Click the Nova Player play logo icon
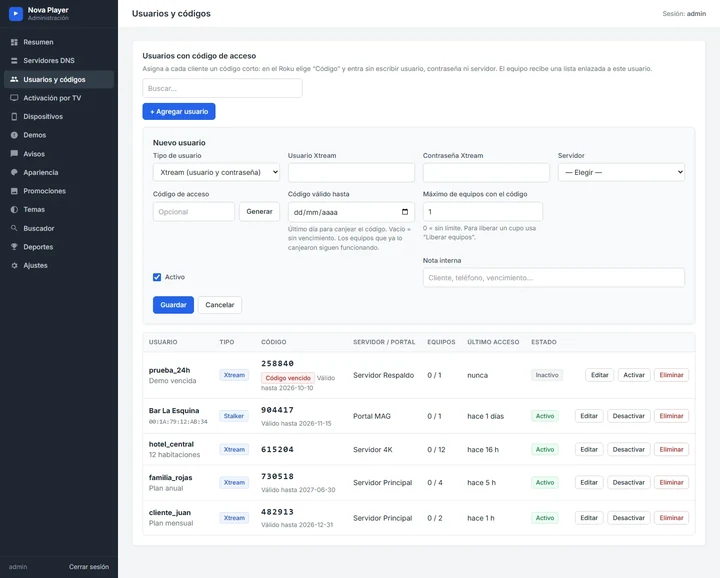This screenshot has height=578, width=720. point(16,14)
